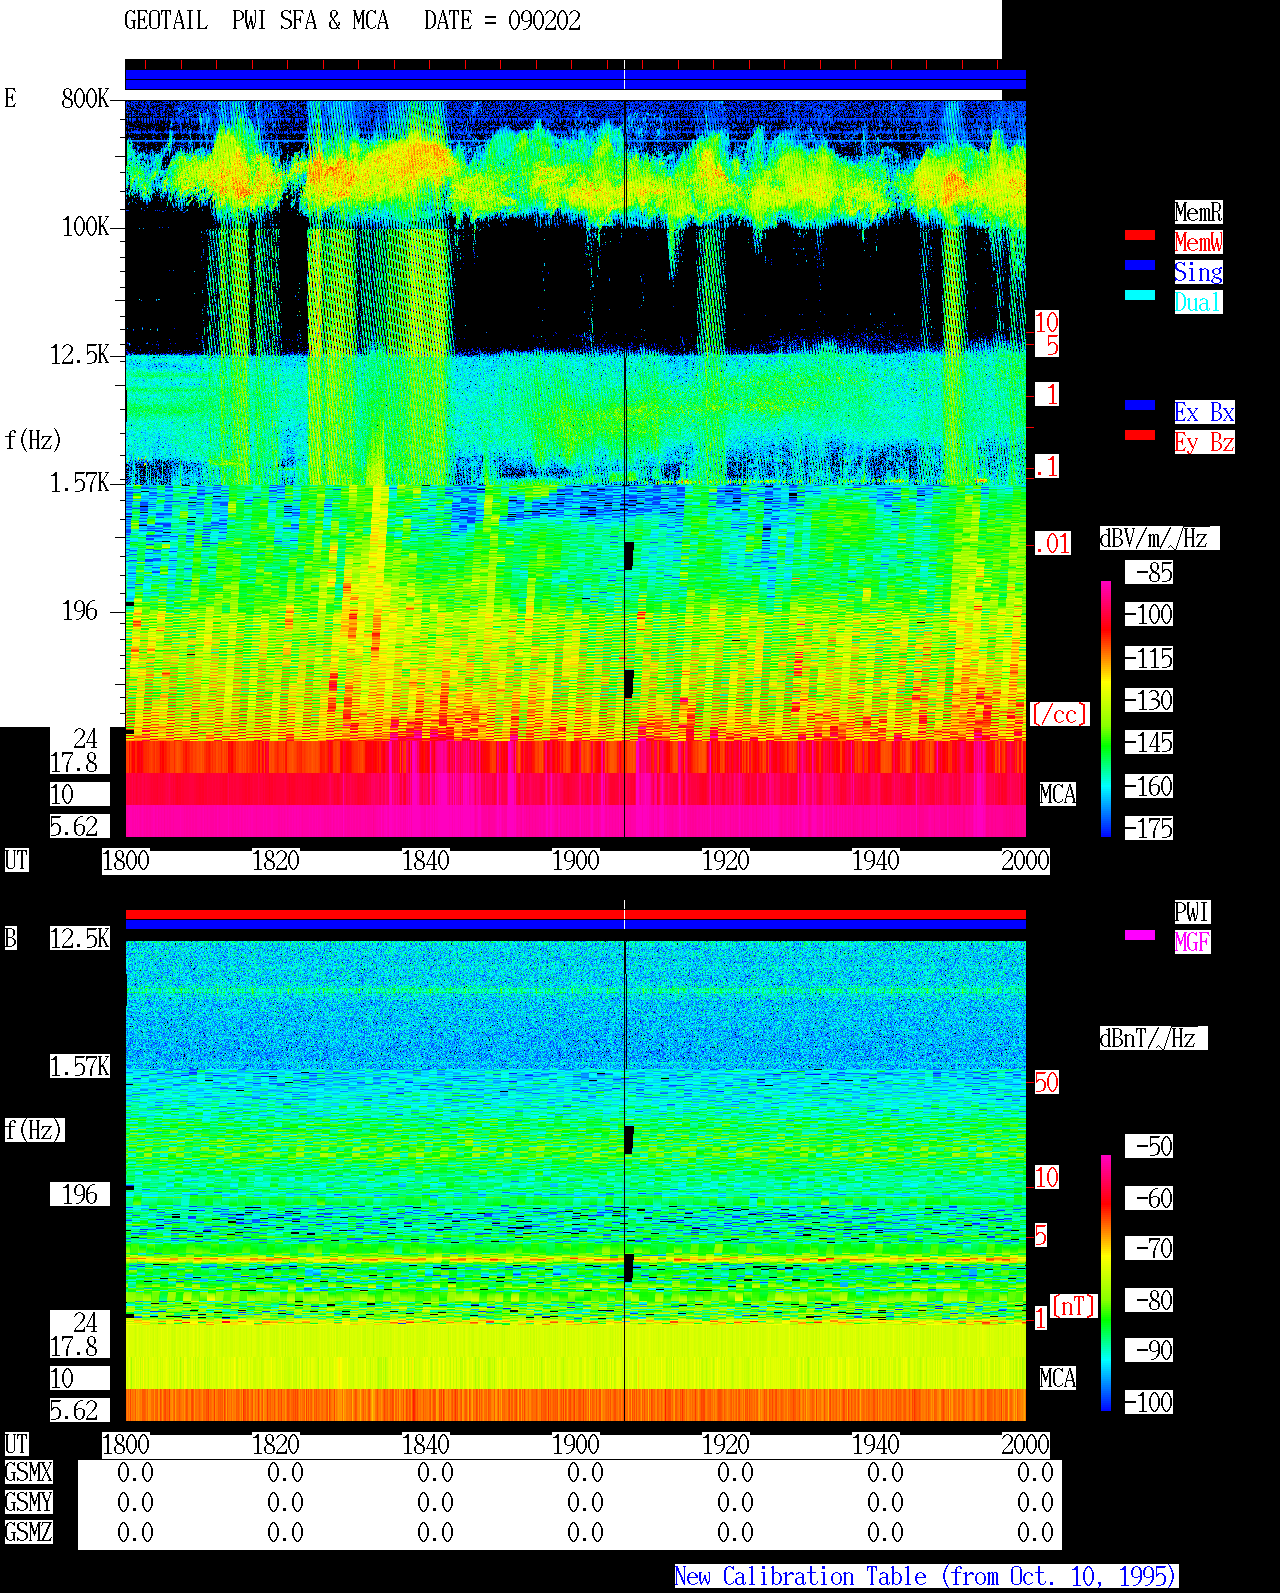Click the dBV/m color scale bar

(1106, 708)
